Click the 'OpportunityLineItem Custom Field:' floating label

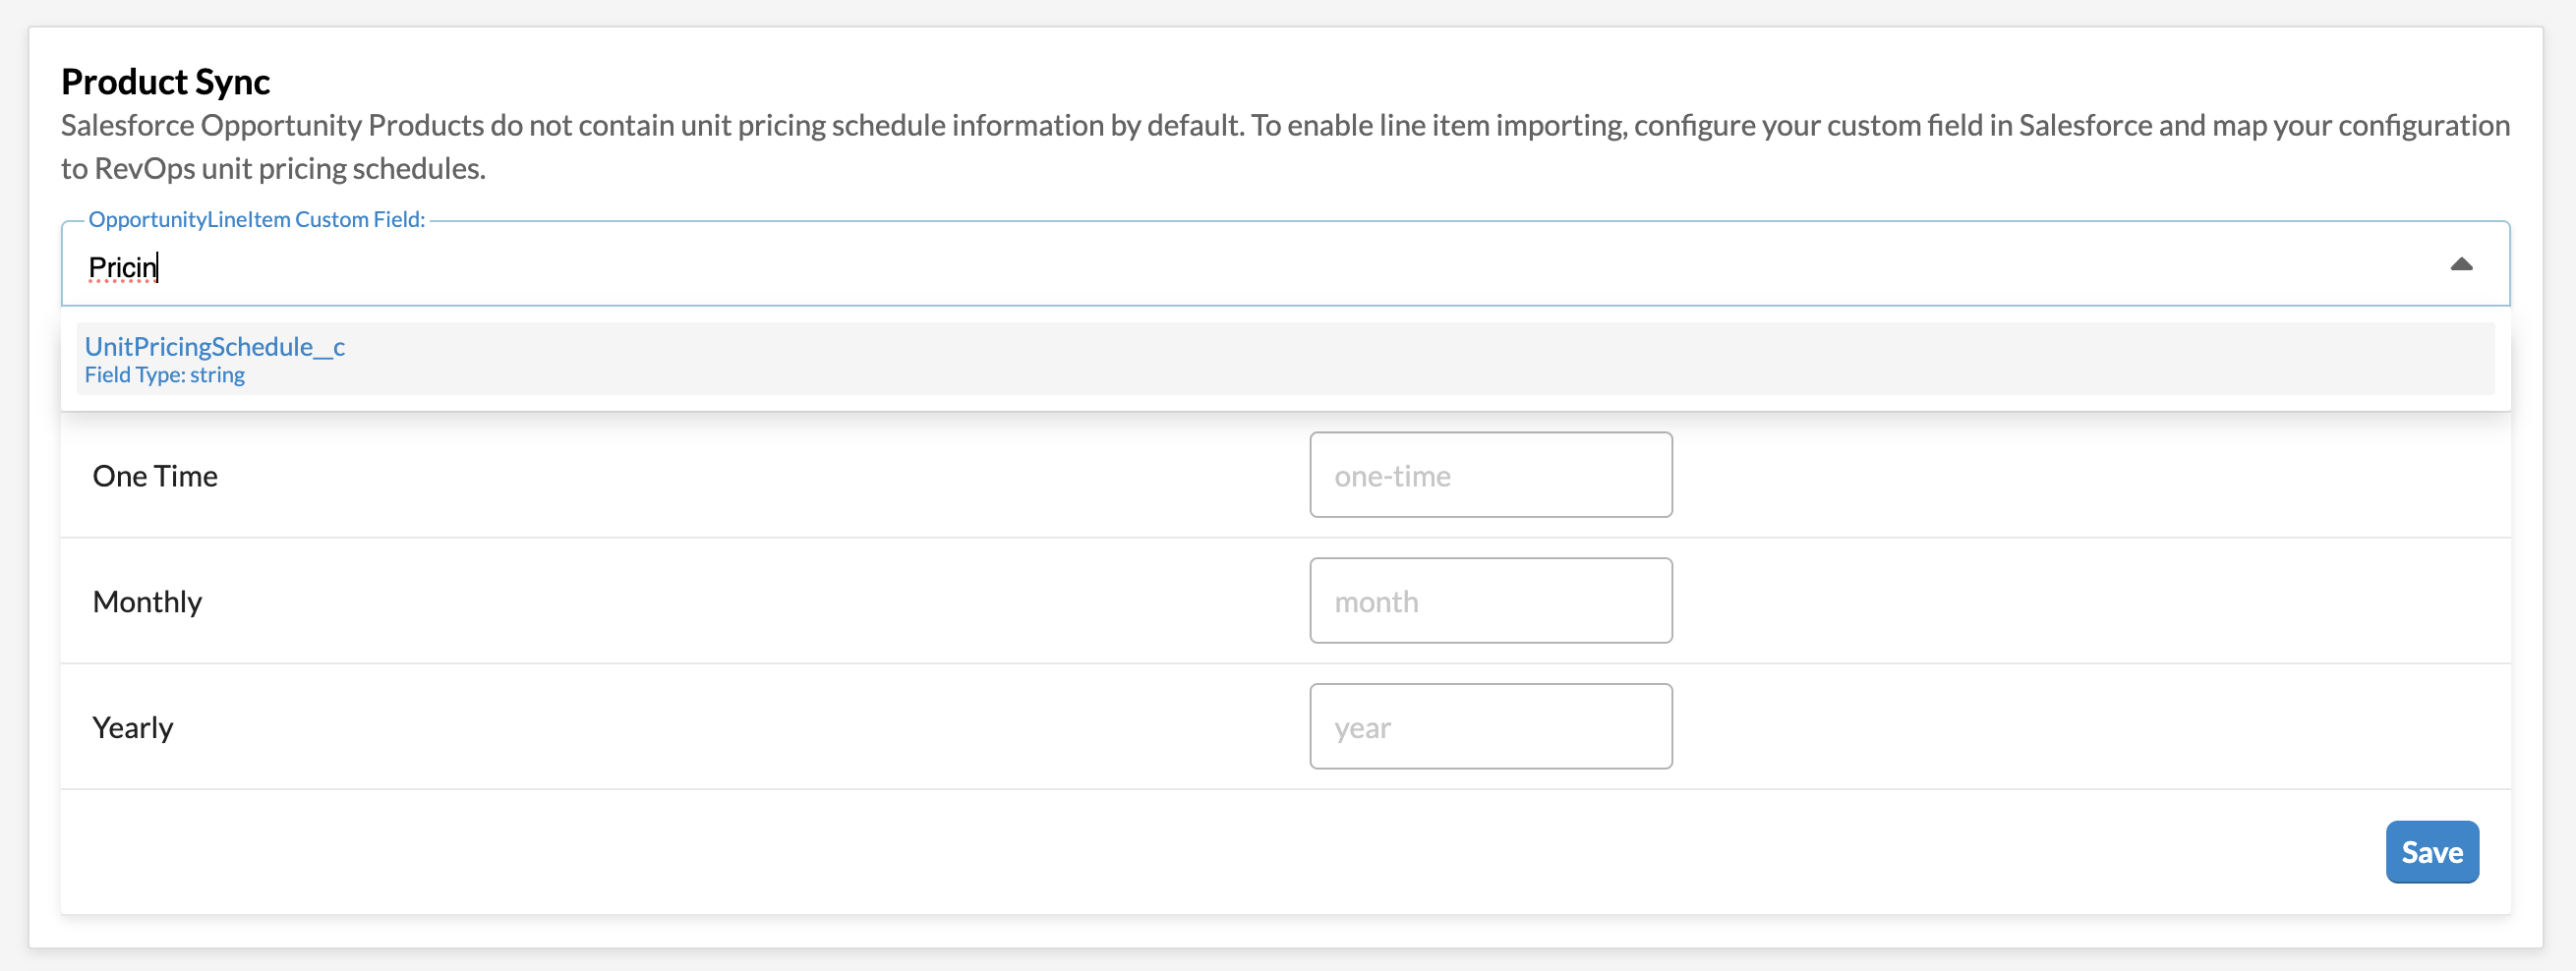coord(257,220)
